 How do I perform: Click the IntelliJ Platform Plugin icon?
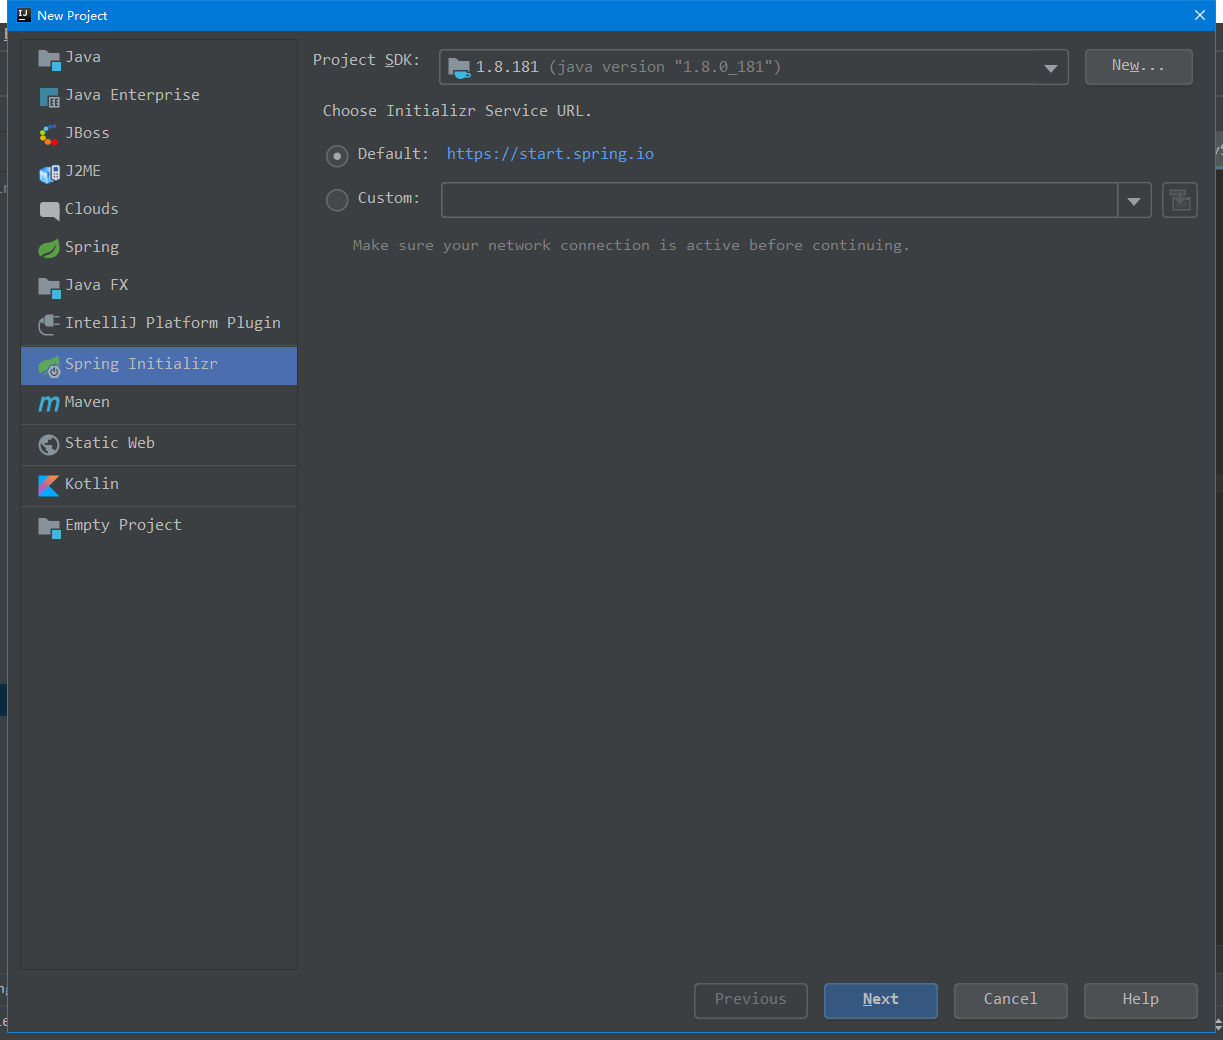[x=49, y=325]
